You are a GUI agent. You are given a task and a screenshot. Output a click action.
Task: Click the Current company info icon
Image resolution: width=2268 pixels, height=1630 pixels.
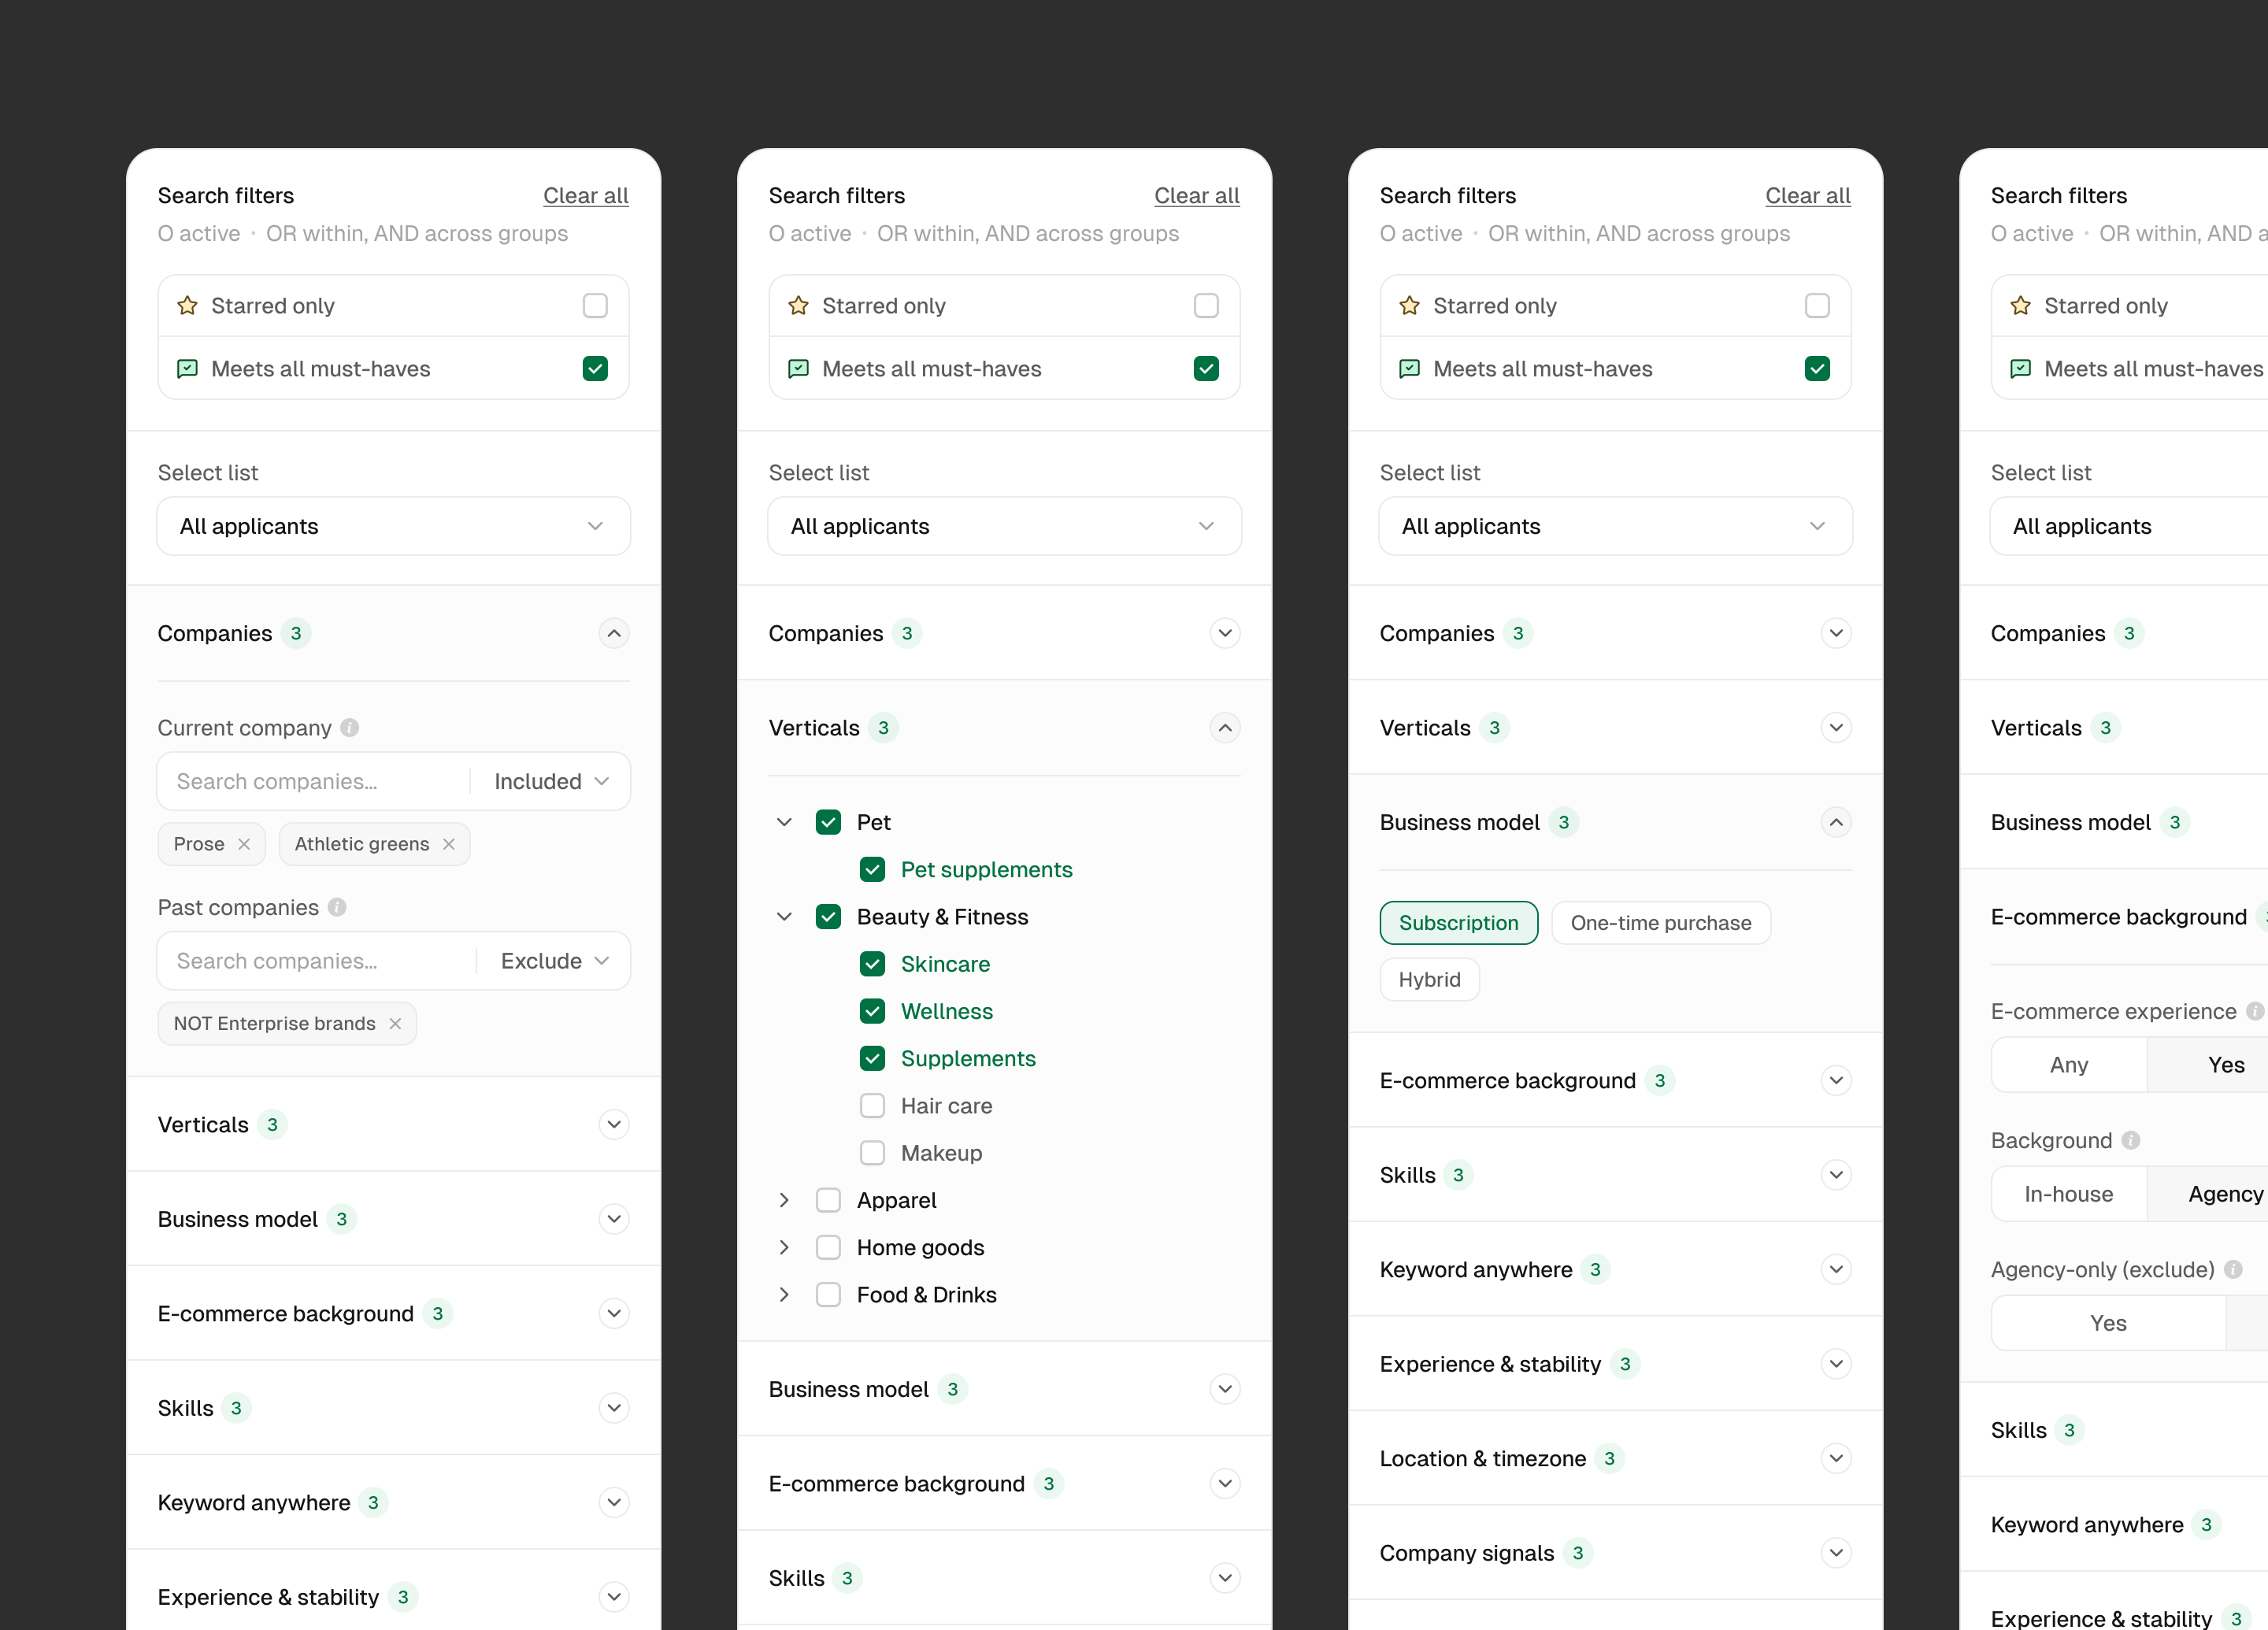(x=349, y=728)
